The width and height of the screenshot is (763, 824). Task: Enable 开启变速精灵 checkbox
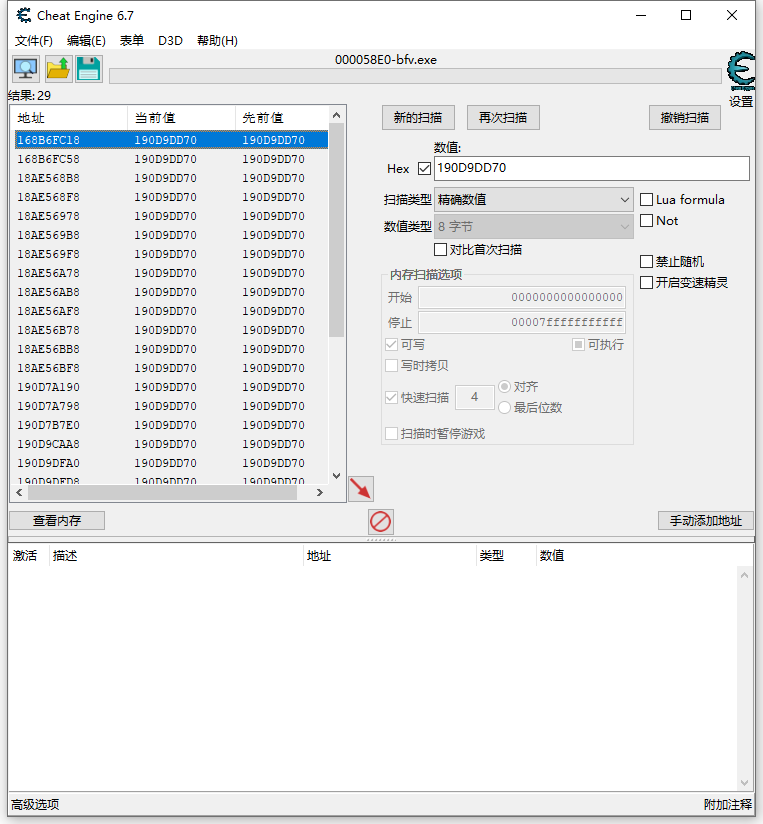coord(646,283)
